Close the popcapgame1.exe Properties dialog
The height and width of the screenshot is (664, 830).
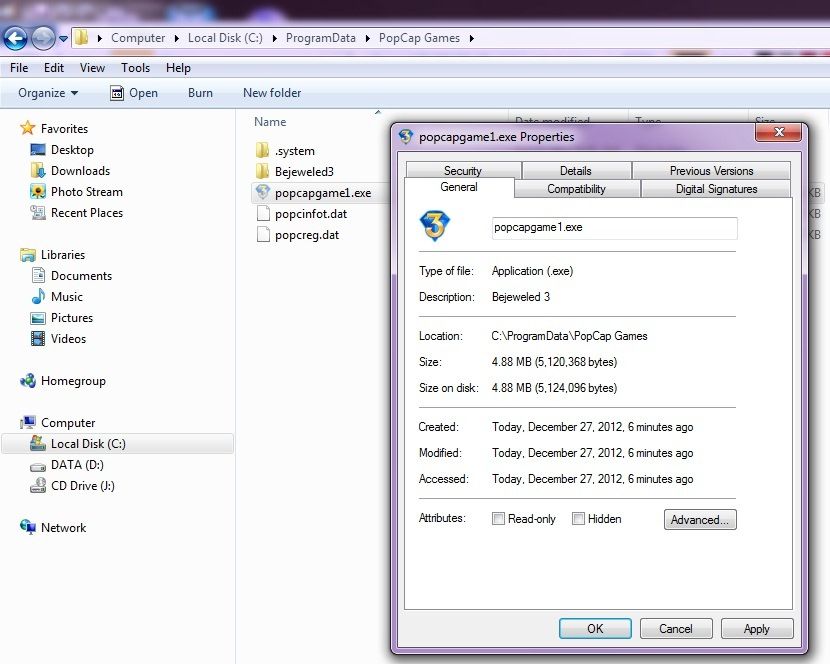(x=778, y=132)
